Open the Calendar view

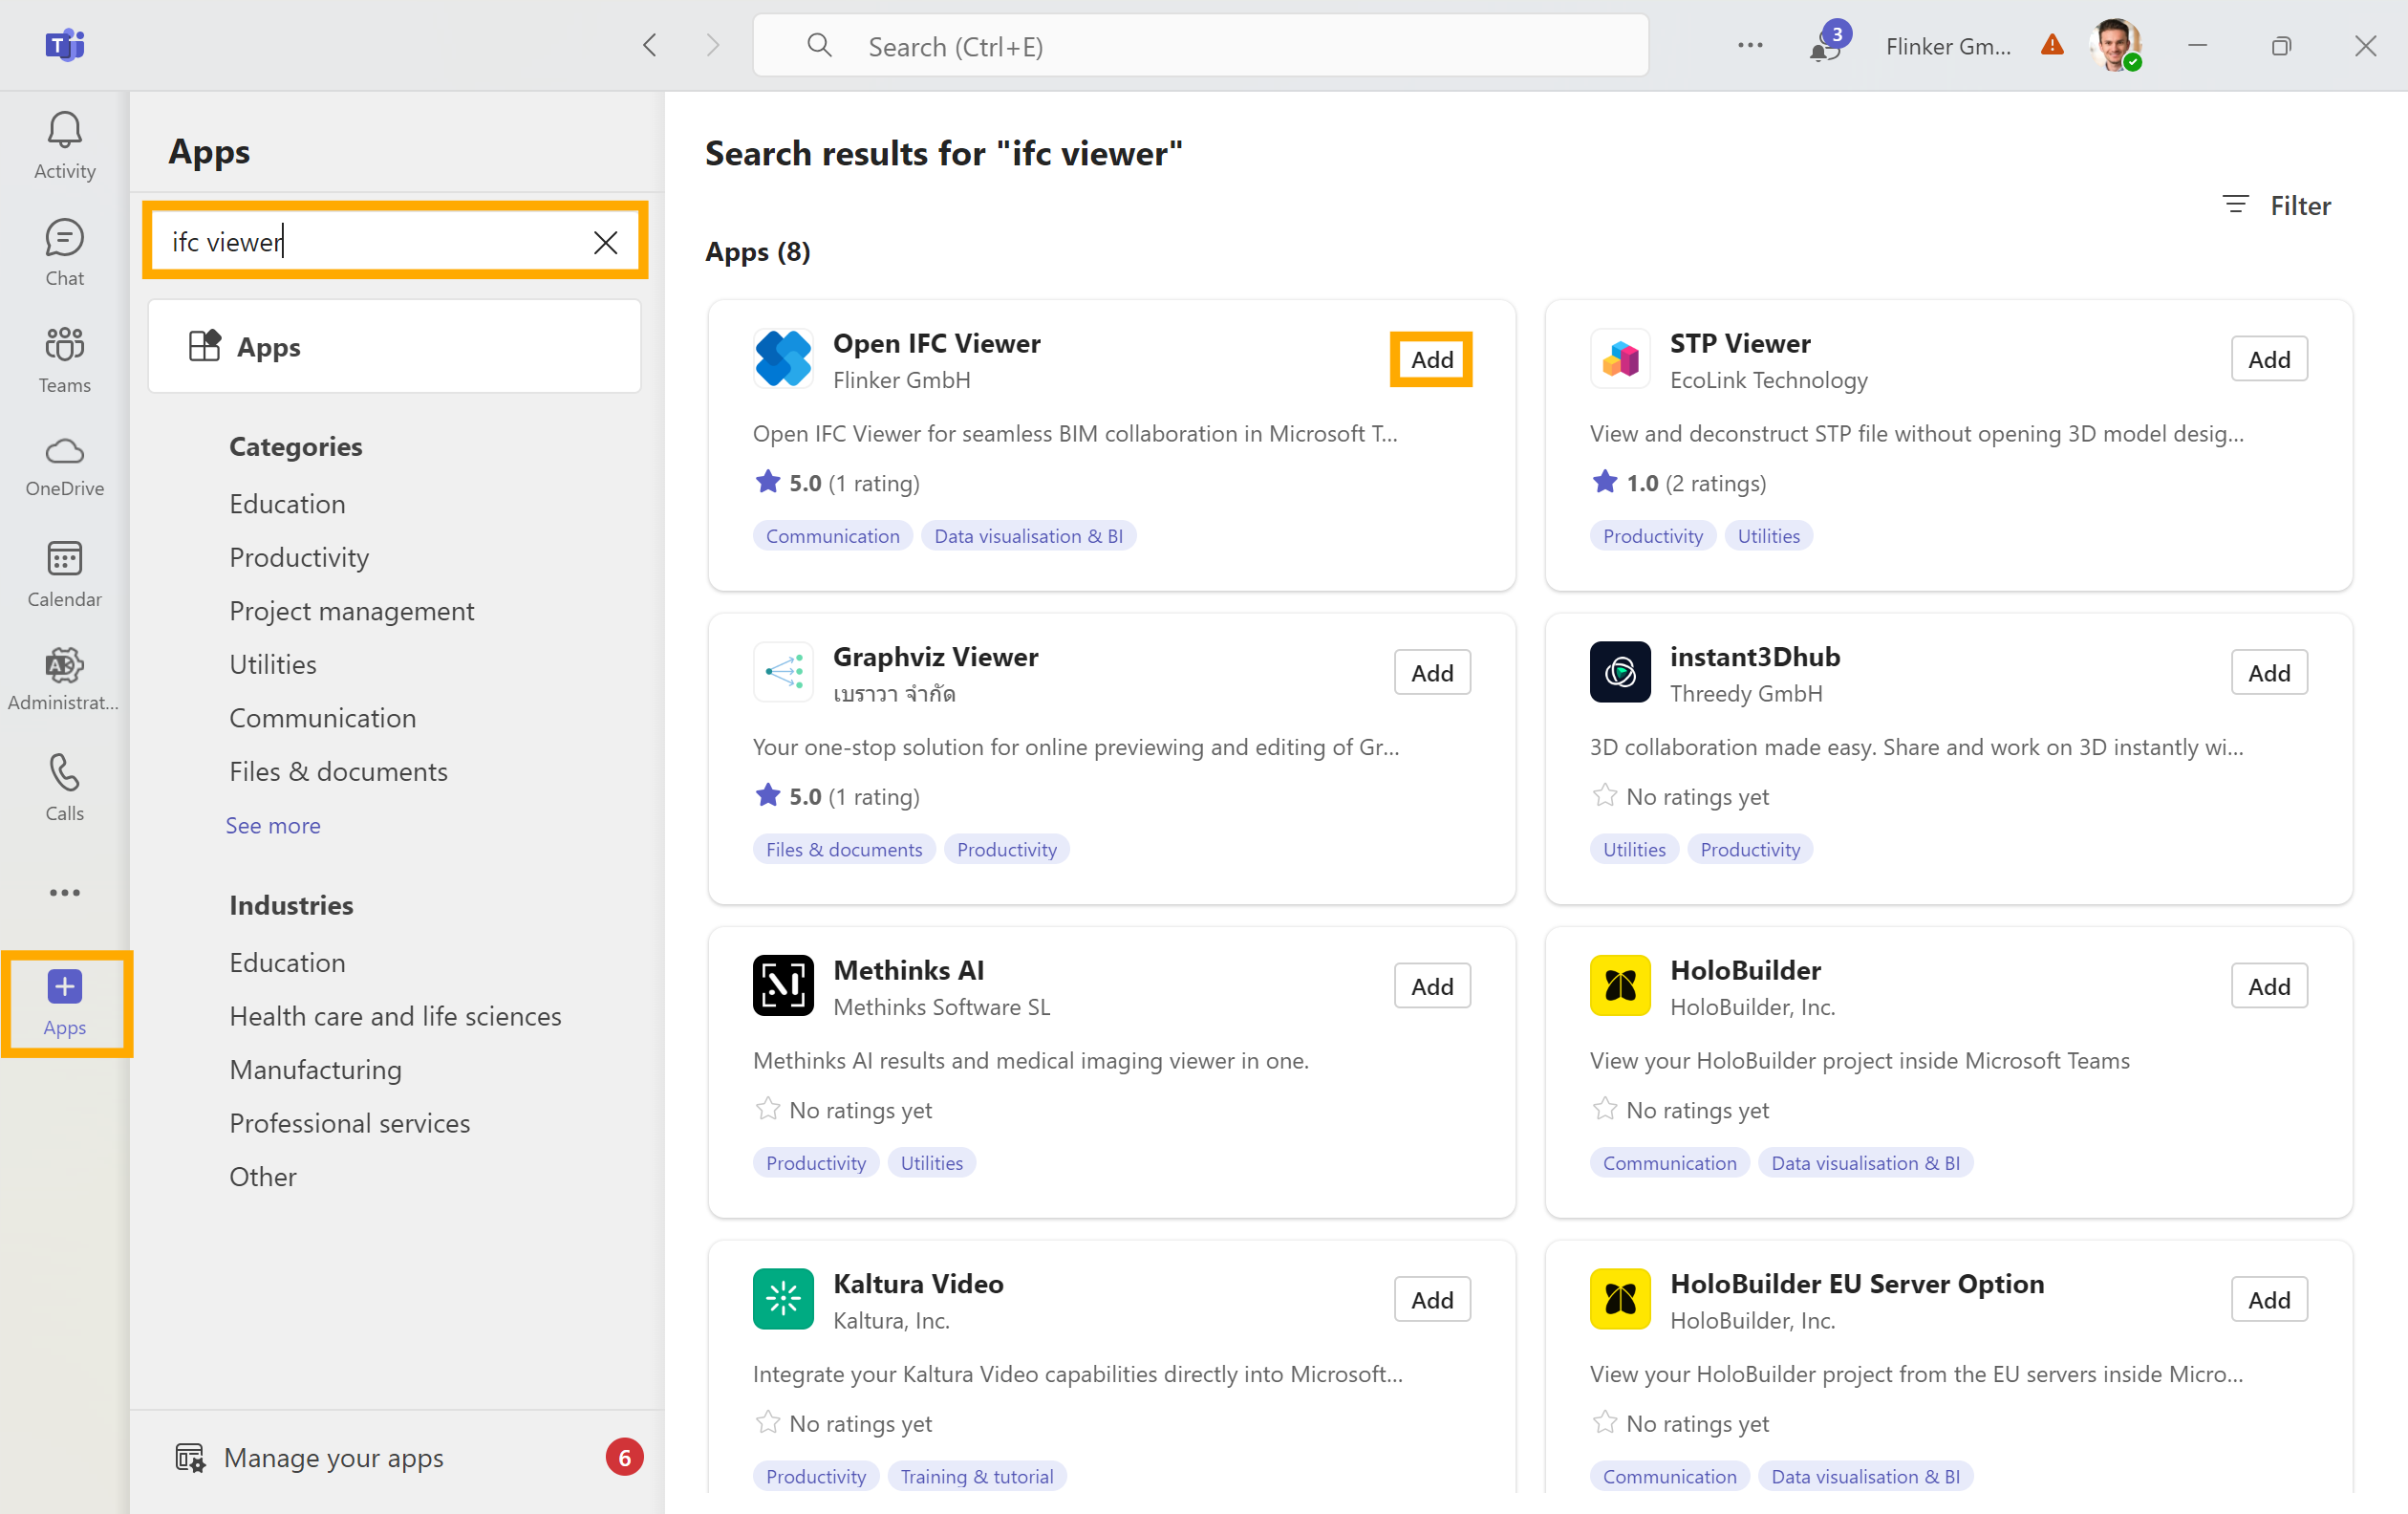coord(64,573)
